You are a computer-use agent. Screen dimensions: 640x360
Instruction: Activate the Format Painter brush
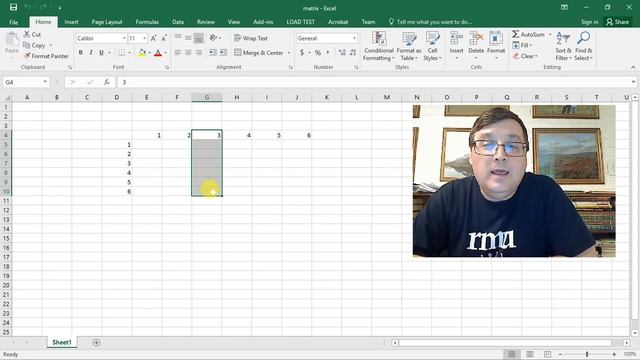tap(46, 56)
